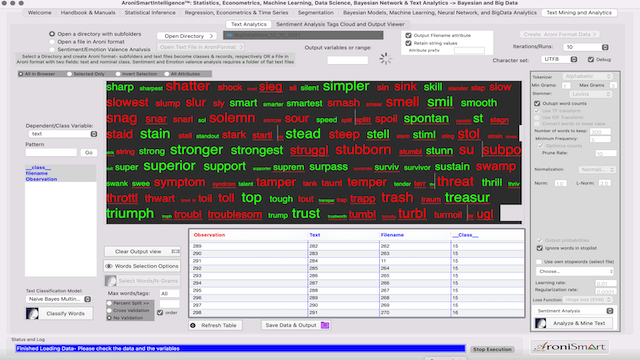Select the No Validation radio option
Image resolution: width=640 pixels, height=360 pixels.
[x=109, y=318]
